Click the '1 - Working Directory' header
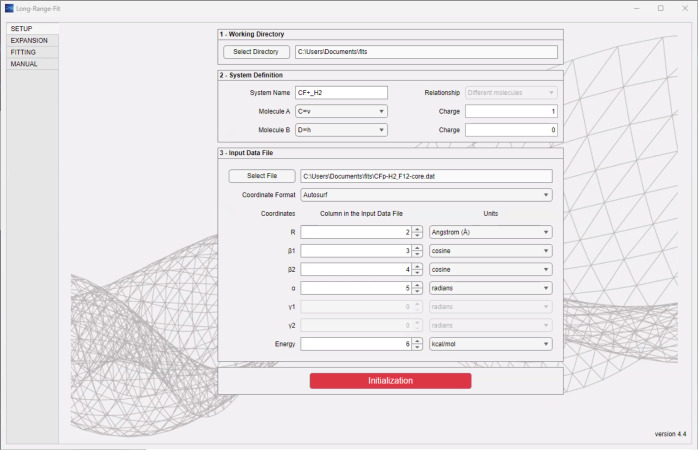This screenshot has width=698, height=450. click(x=252, y=34)
